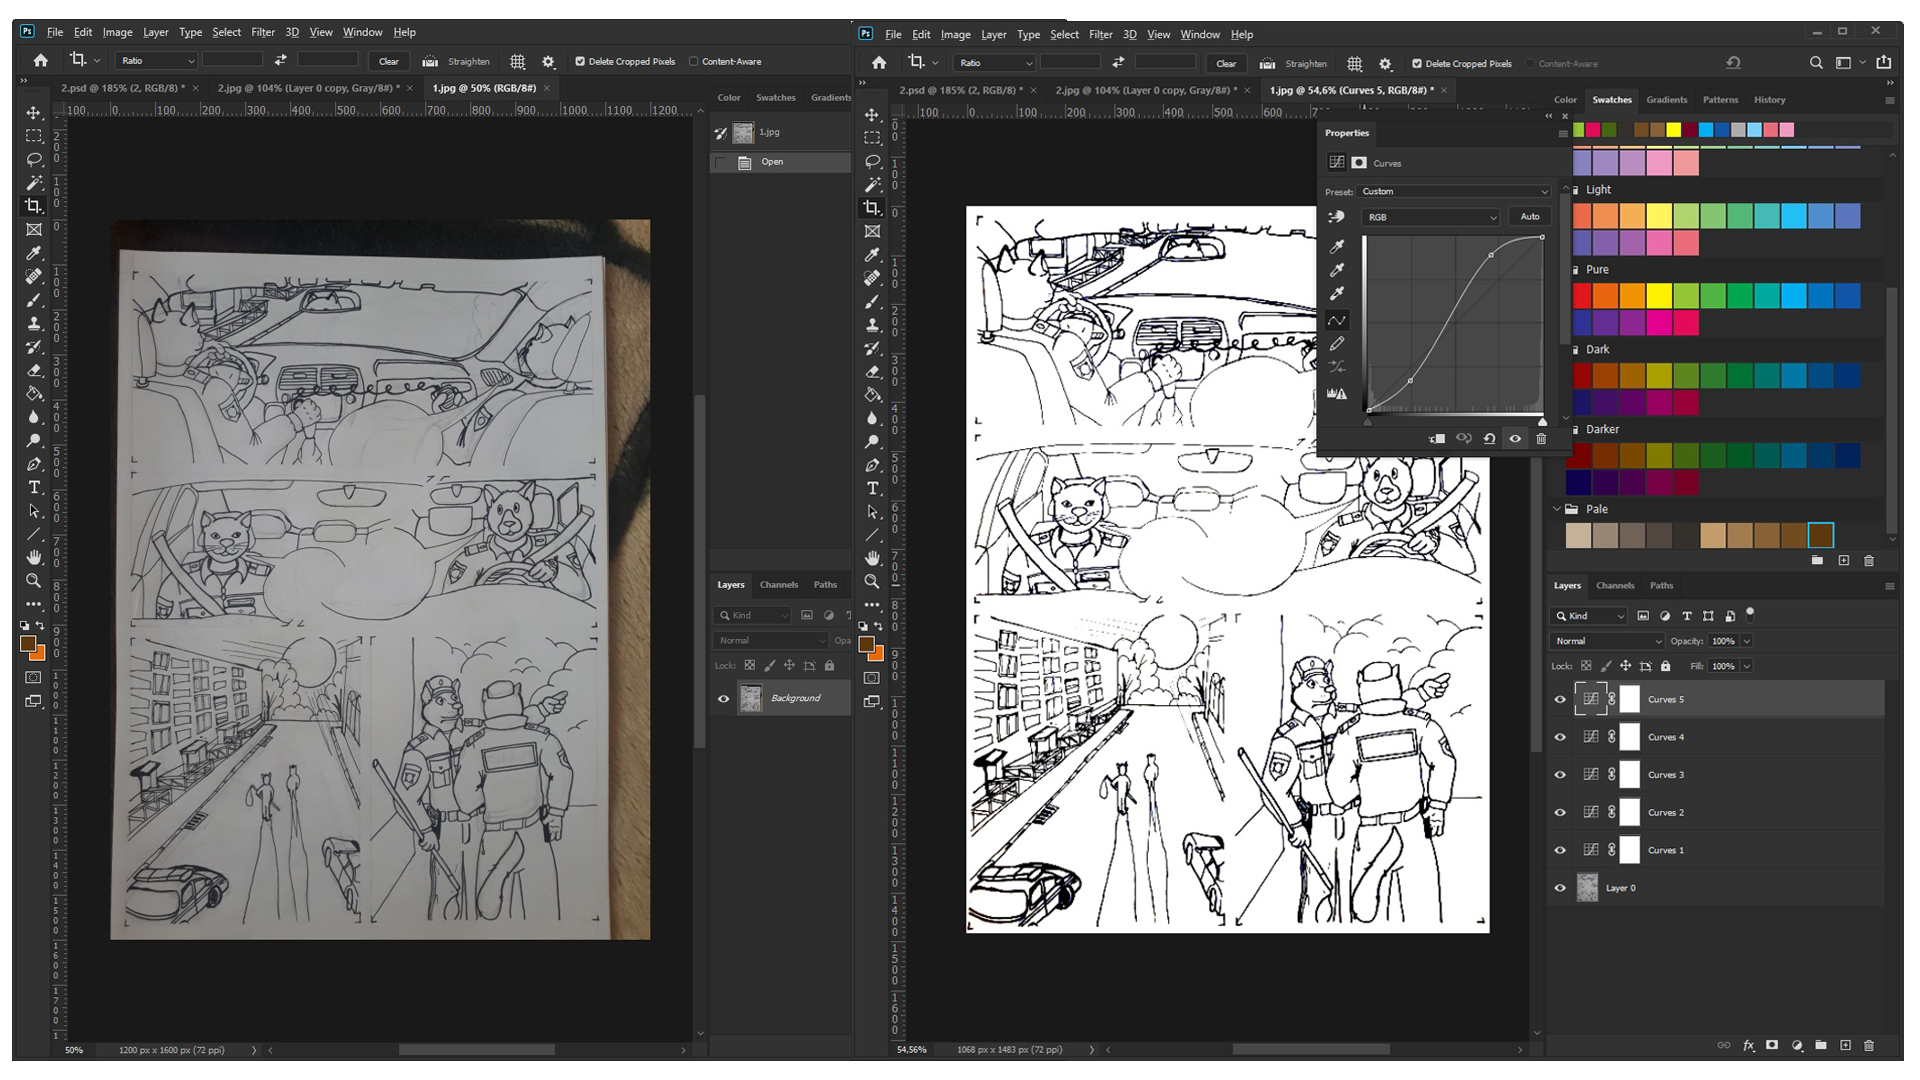Viewport: 1920px width, 1080px height.
Task: Select the Type tool in left window
Action: (33, 487)
